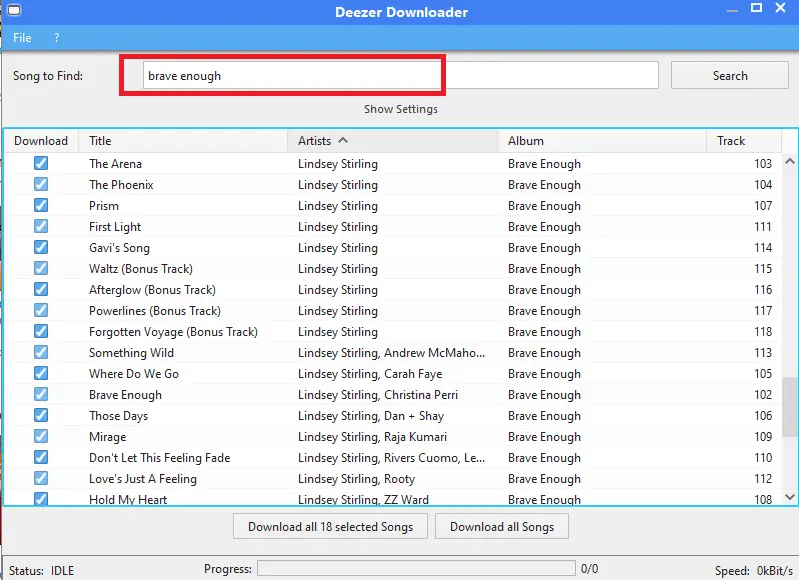
Task: Uncheck download box for The Arena
Action: point(41,163)
